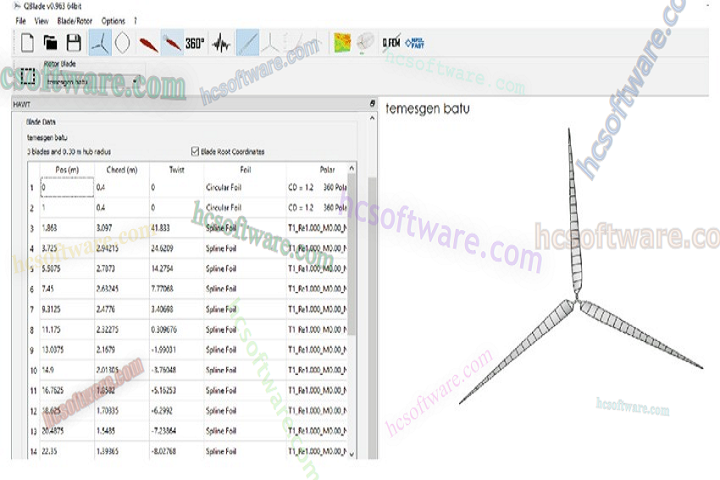Select chord value 2.1679 in row 9

coord(122,350)
